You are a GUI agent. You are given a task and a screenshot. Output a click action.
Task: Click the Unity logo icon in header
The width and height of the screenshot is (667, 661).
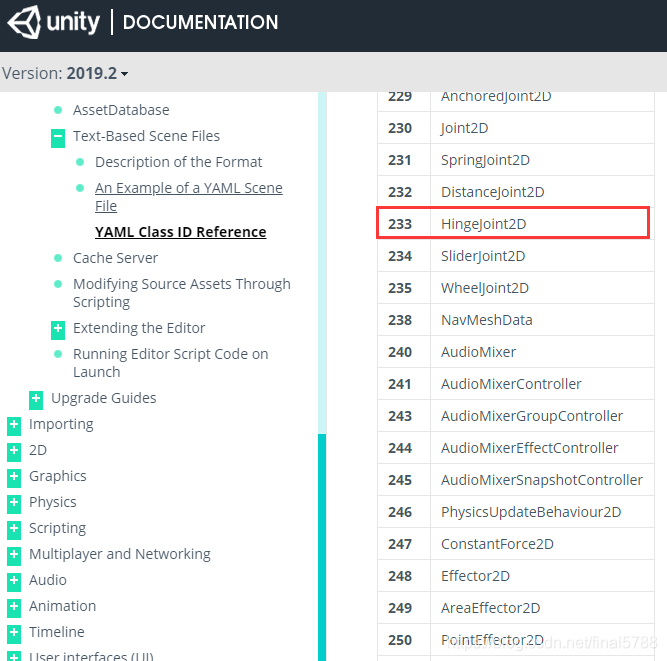tap(25, 22)
